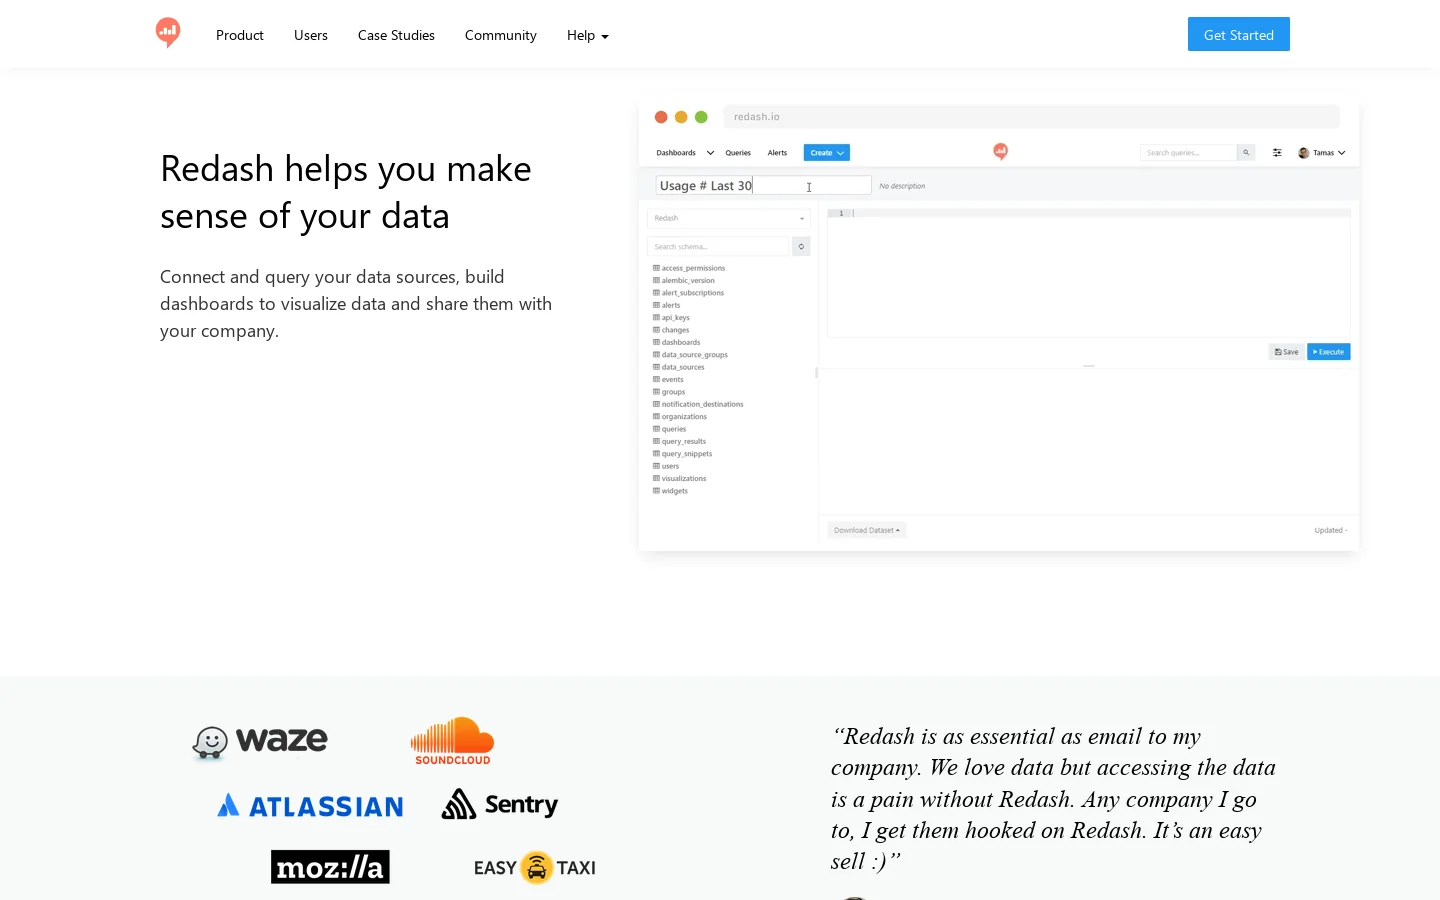Image resolution: width=1440 pixels, height=900 pixels.
Task: Select the alert_subscriptions table
Action: [x=688, y=293]
